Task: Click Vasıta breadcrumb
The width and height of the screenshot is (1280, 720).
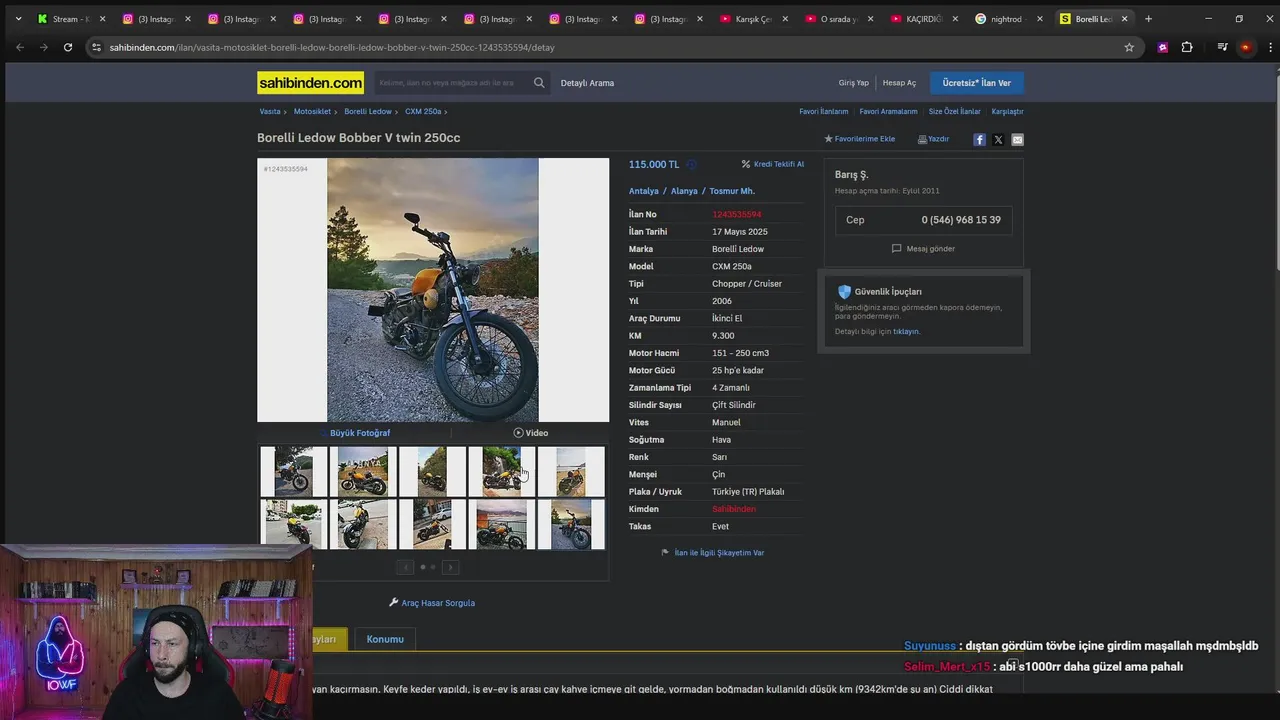Action: 270,112
